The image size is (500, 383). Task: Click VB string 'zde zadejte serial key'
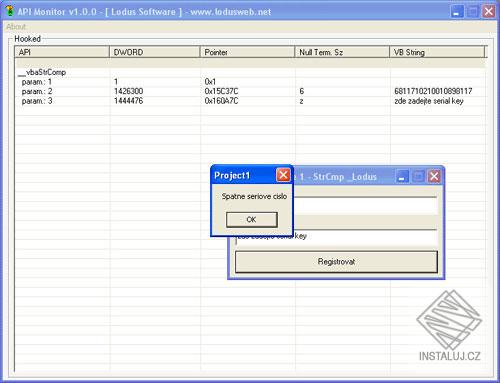[429, 101]
